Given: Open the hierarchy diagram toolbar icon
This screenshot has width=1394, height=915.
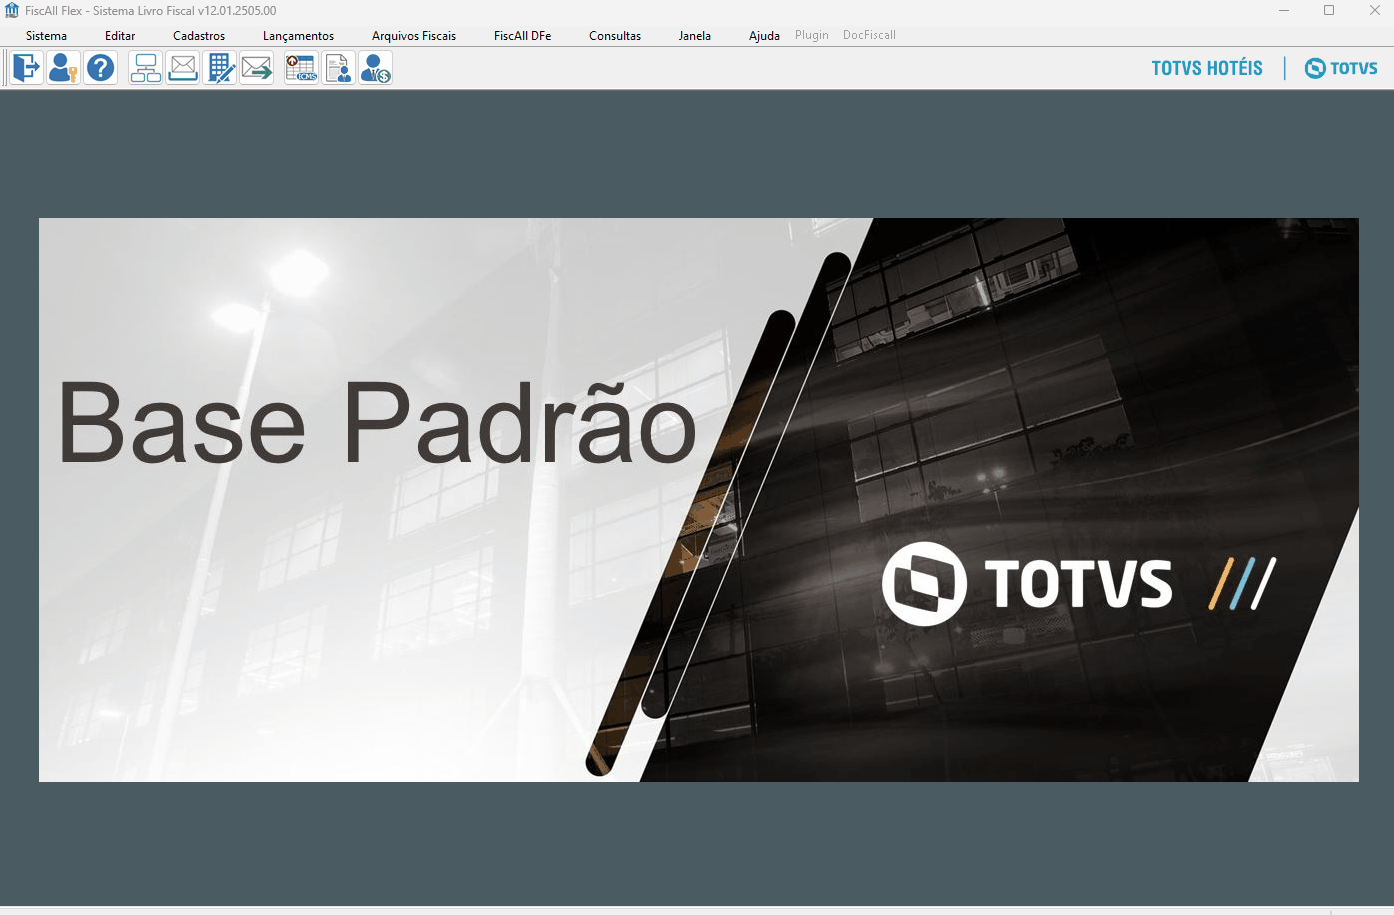Looking at the screenshot, I should click(x=146, y=68).
